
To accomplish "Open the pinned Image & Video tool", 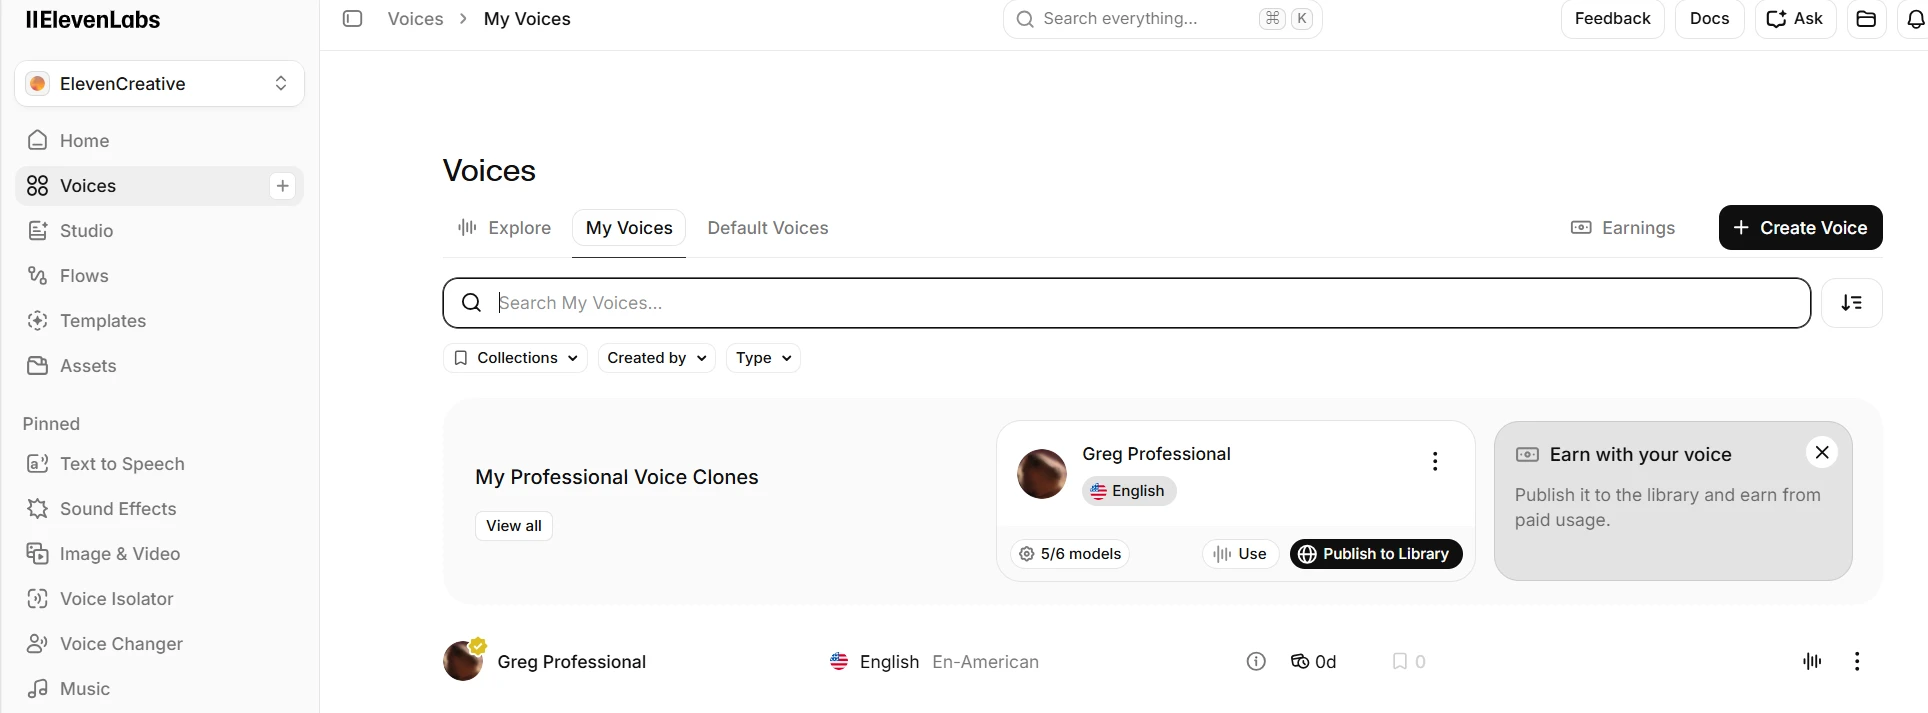I will pos(160,554).
